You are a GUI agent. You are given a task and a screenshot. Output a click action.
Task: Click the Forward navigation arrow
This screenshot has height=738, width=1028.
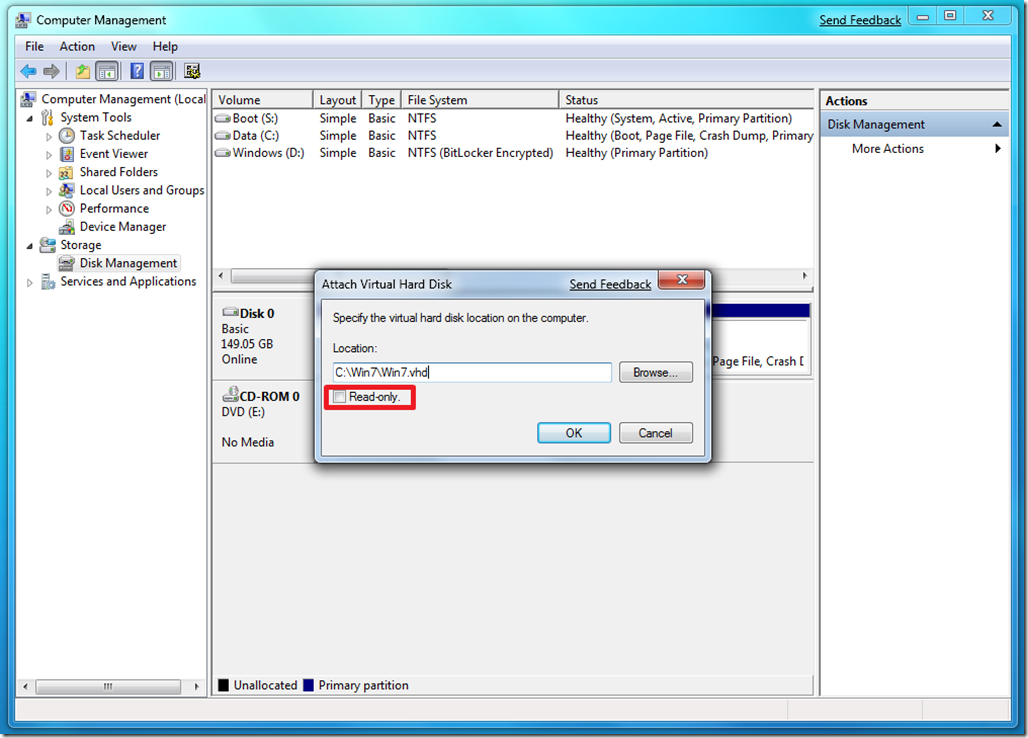point(52,70)
